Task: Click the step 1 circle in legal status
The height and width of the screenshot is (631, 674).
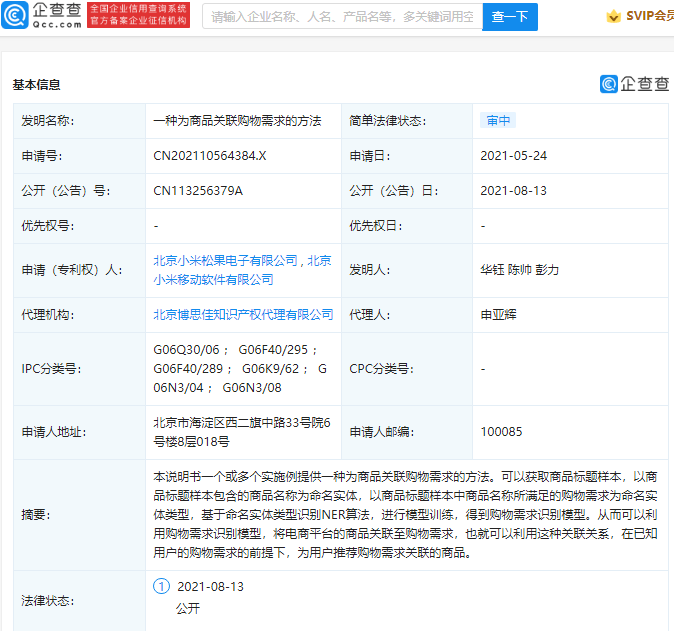Action: 162,586
